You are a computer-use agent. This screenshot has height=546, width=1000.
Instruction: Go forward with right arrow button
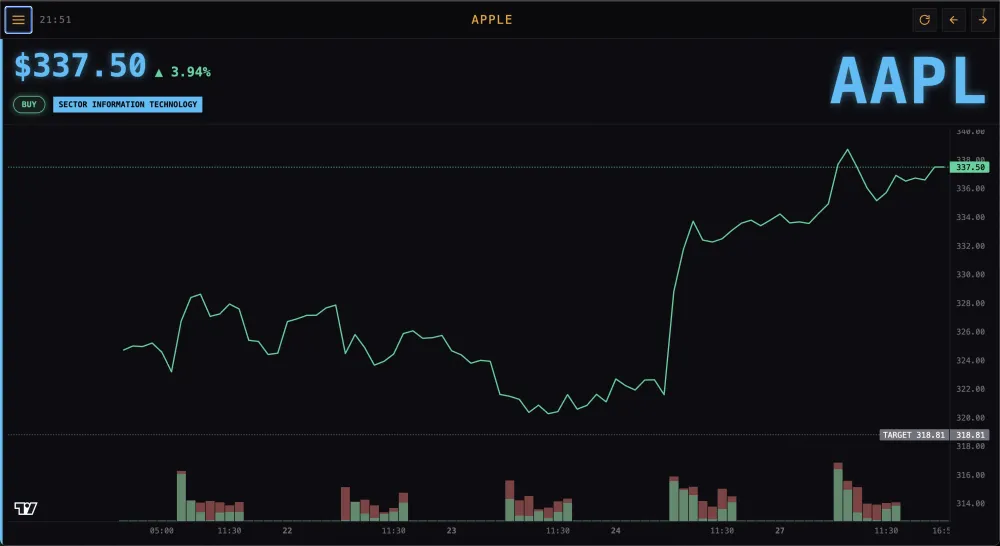(983, 20)
